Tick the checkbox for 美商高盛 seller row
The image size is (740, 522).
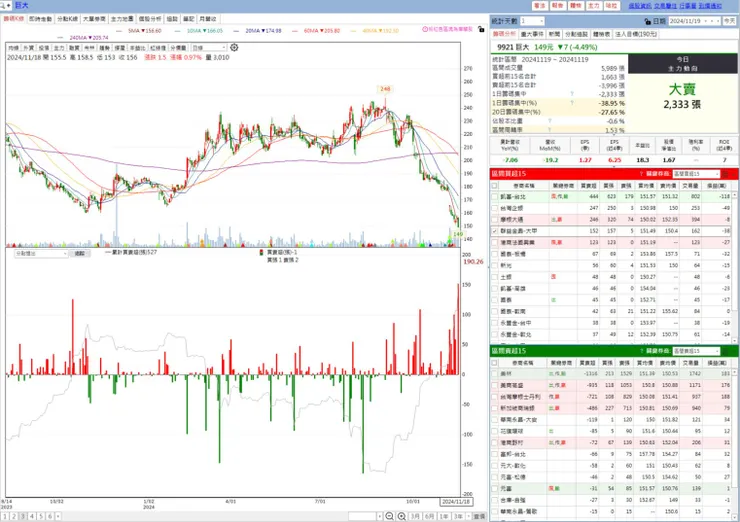coord(494,385)
